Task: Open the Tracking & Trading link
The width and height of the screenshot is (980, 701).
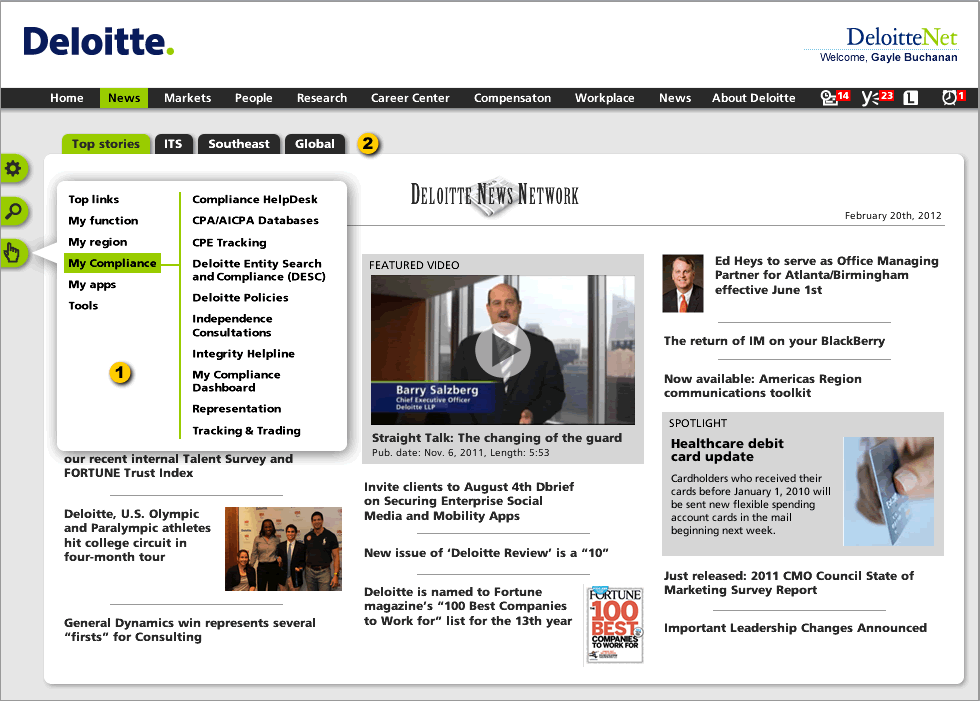Action: pos(246,430)
